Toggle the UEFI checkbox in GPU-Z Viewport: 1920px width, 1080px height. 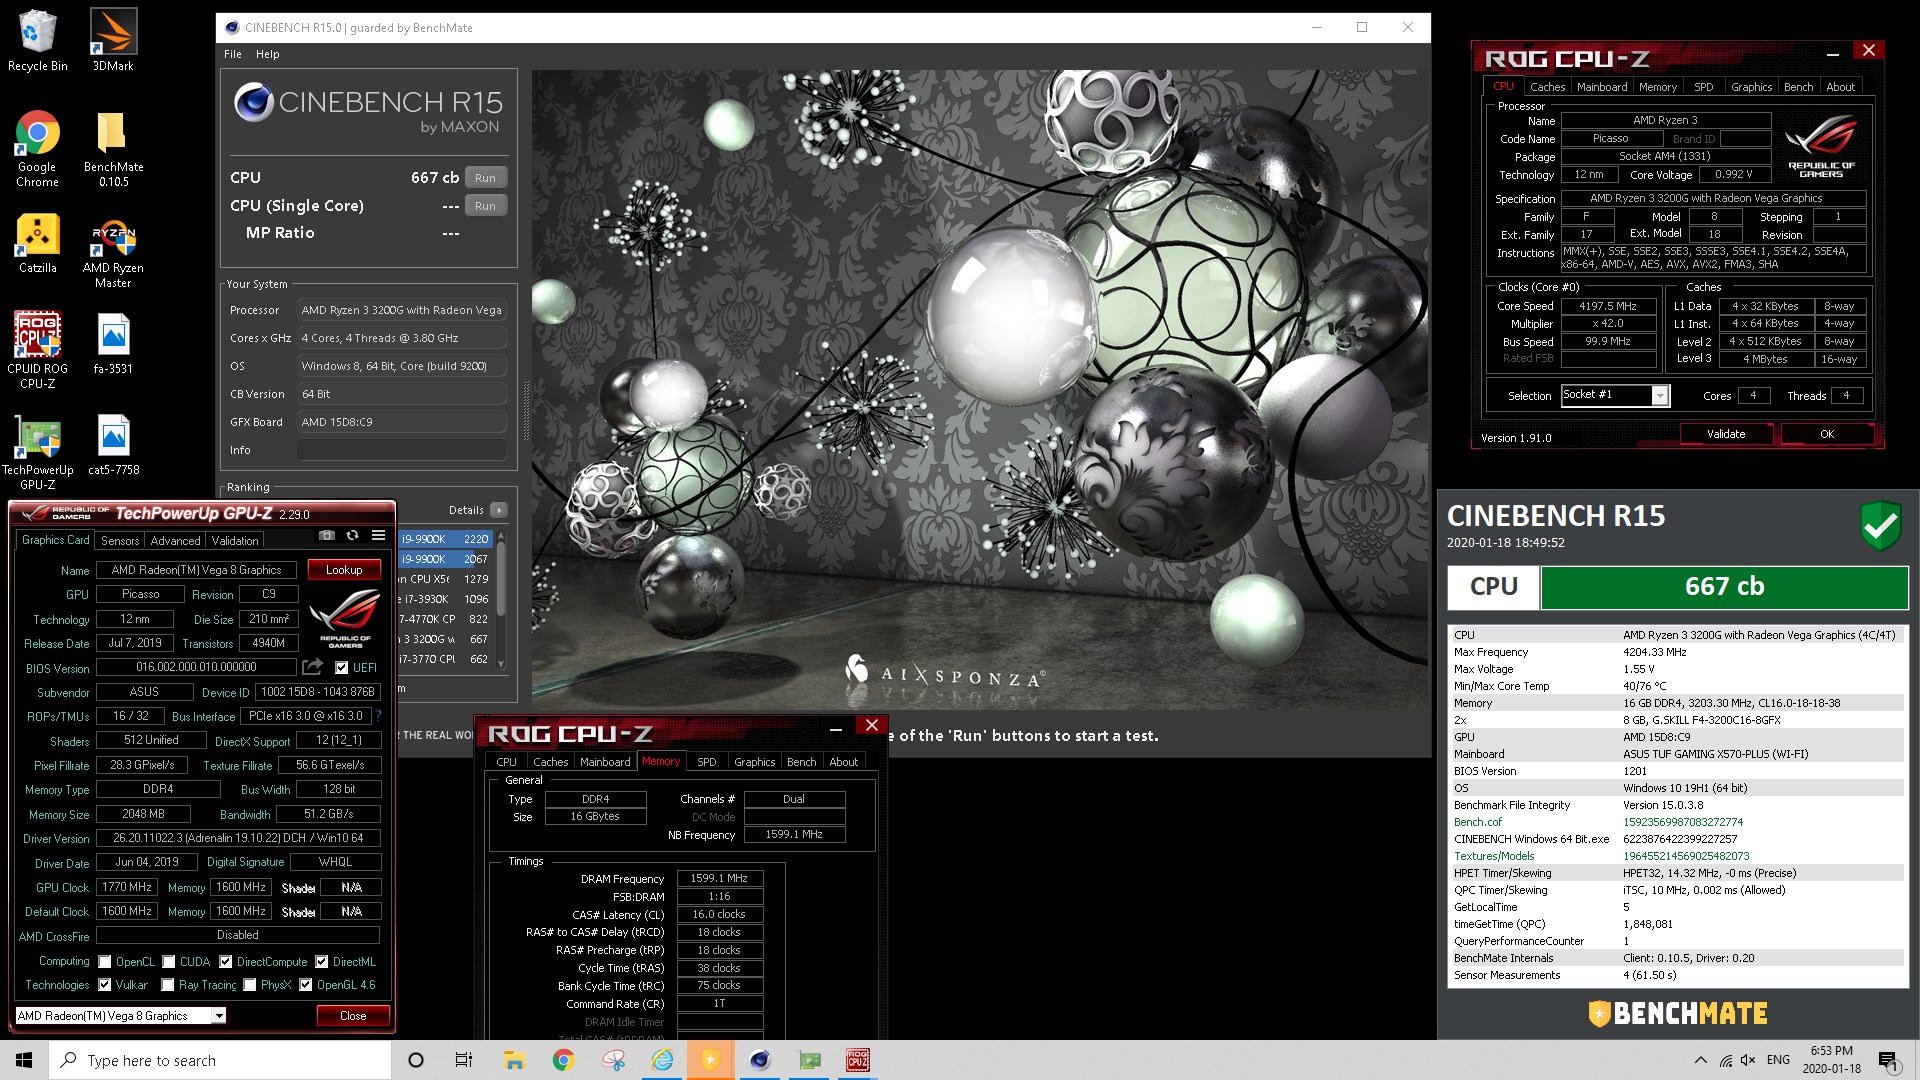tap(341, 668)
